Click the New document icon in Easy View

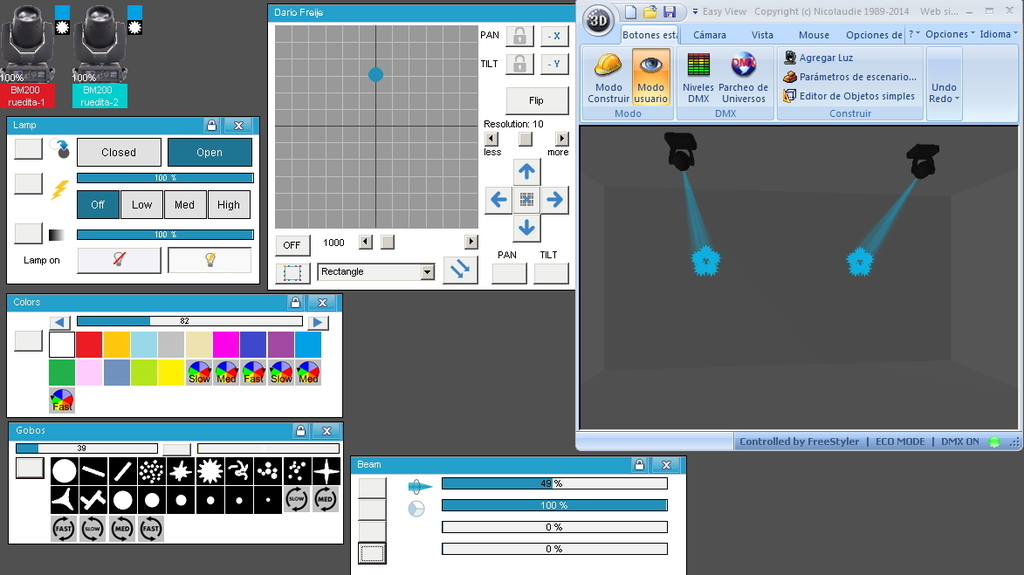[x=630, y=12]
